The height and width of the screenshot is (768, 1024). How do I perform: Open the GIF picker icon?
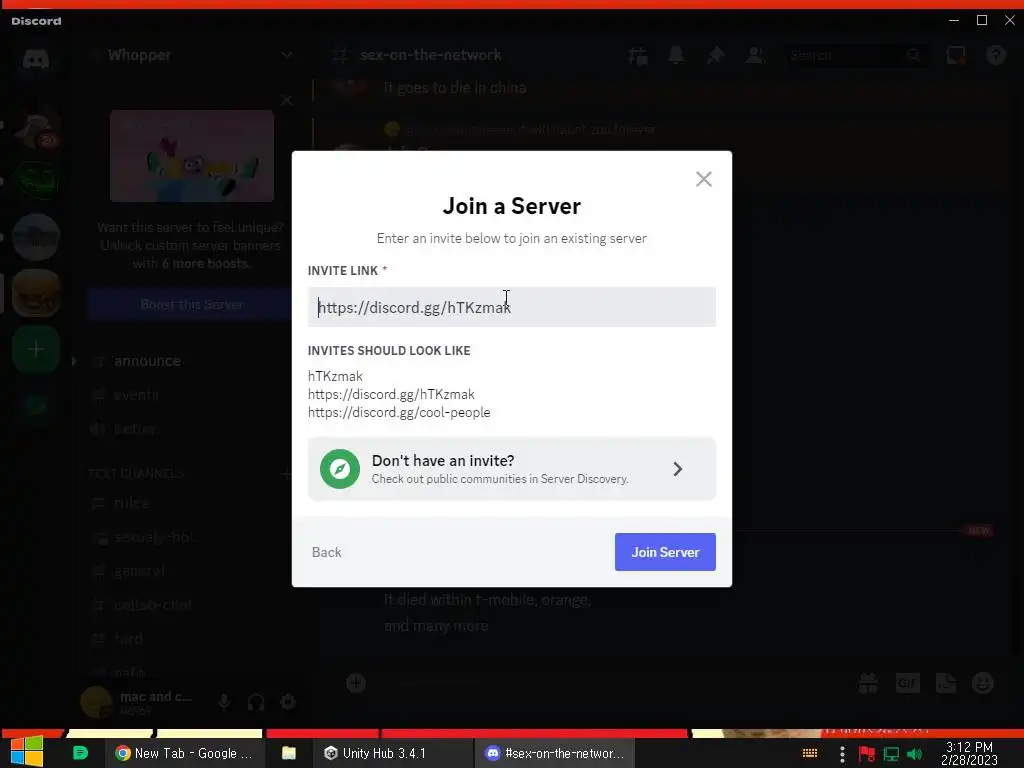pyautogui.click(x=907, y=683)
